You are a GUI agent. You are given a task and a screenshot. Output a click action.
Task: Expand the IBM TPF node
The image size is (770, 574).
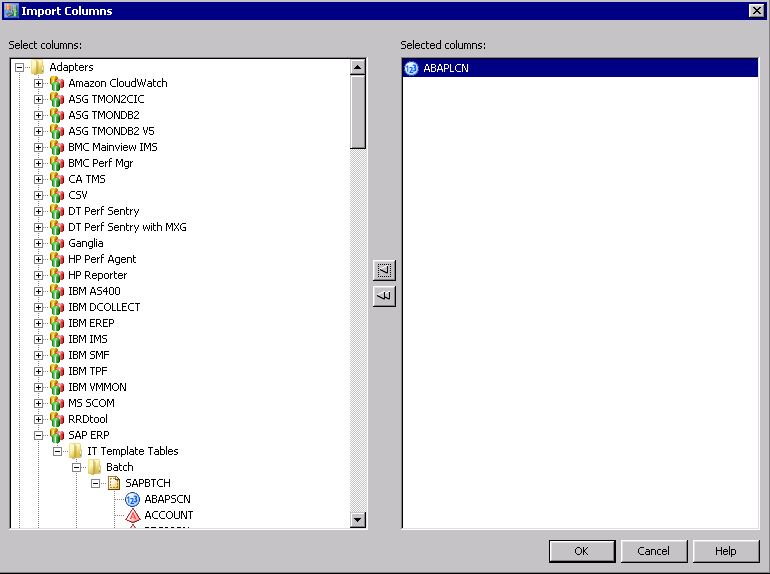pos(38,372)
